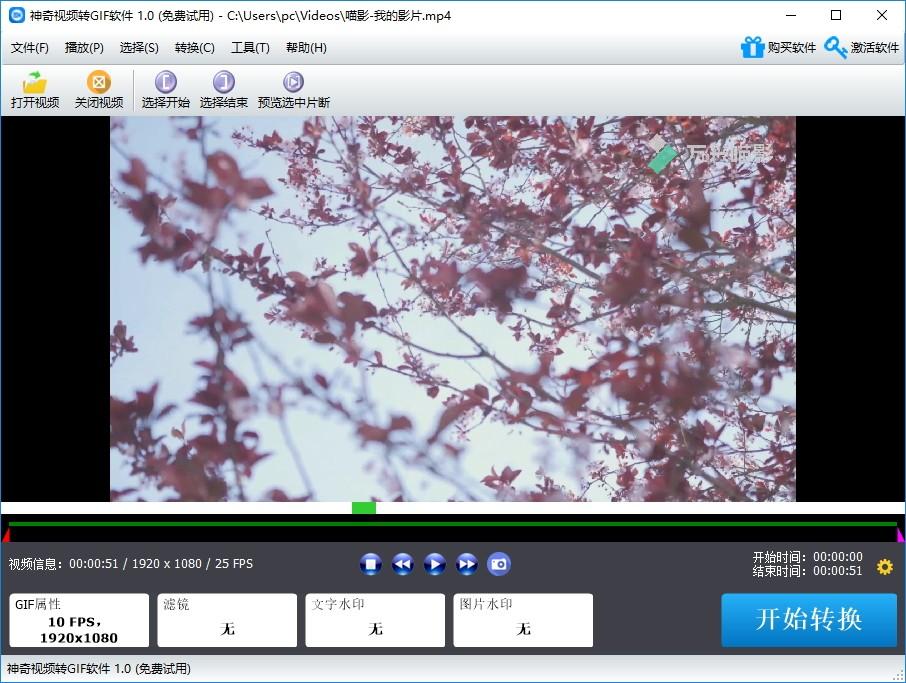Viewport: 906px width, 683px height.
Task: Open the Filter (滤镜) option box
Action: coord(227,620)
